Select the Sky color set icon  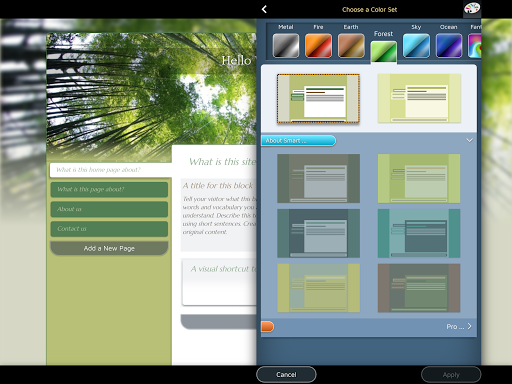416,46
